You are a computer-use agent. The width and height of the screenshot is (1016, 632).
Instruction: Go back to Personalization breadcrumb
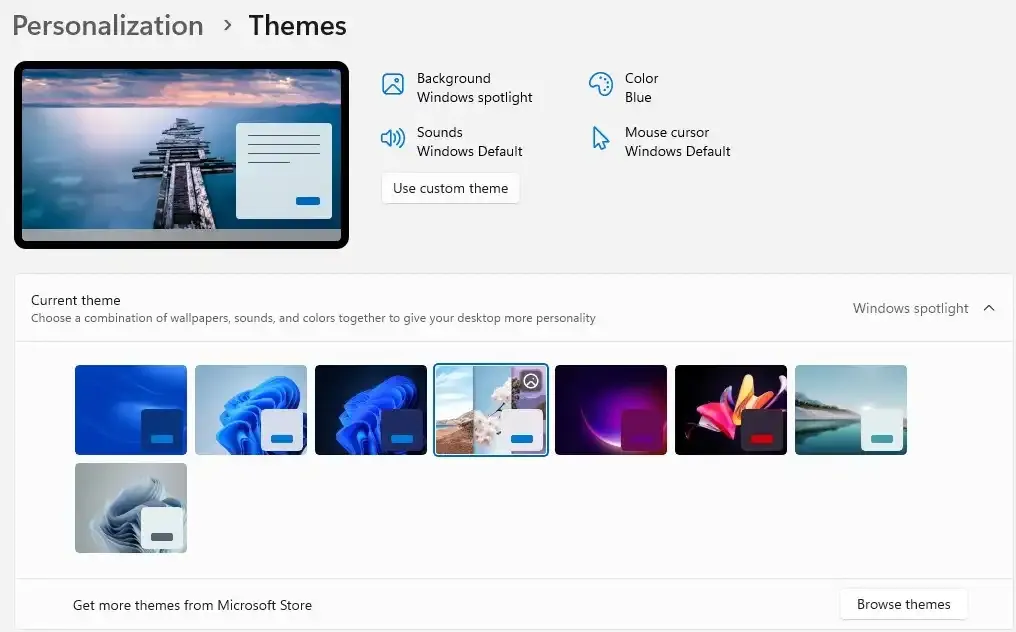point(108,26)
